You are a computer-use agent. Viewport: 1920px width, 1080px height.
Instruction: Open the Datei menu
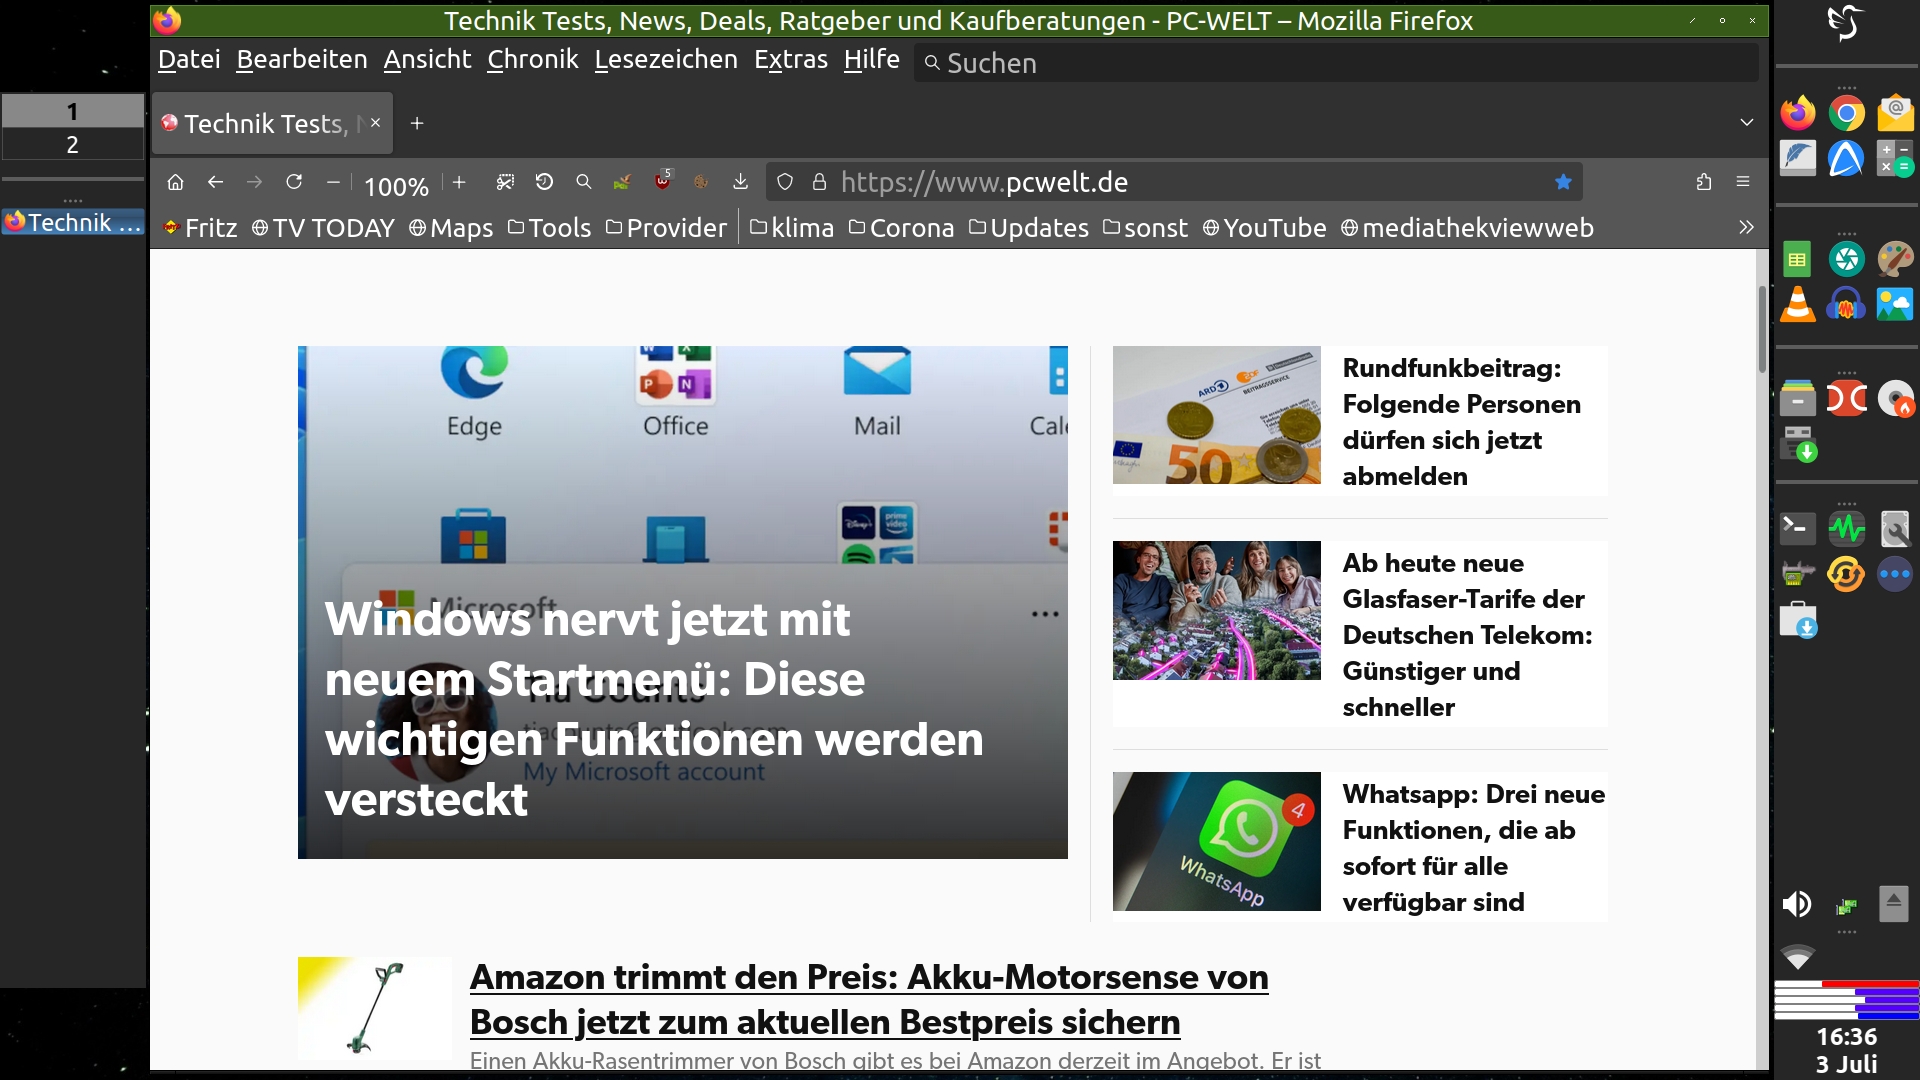(189, 60)
